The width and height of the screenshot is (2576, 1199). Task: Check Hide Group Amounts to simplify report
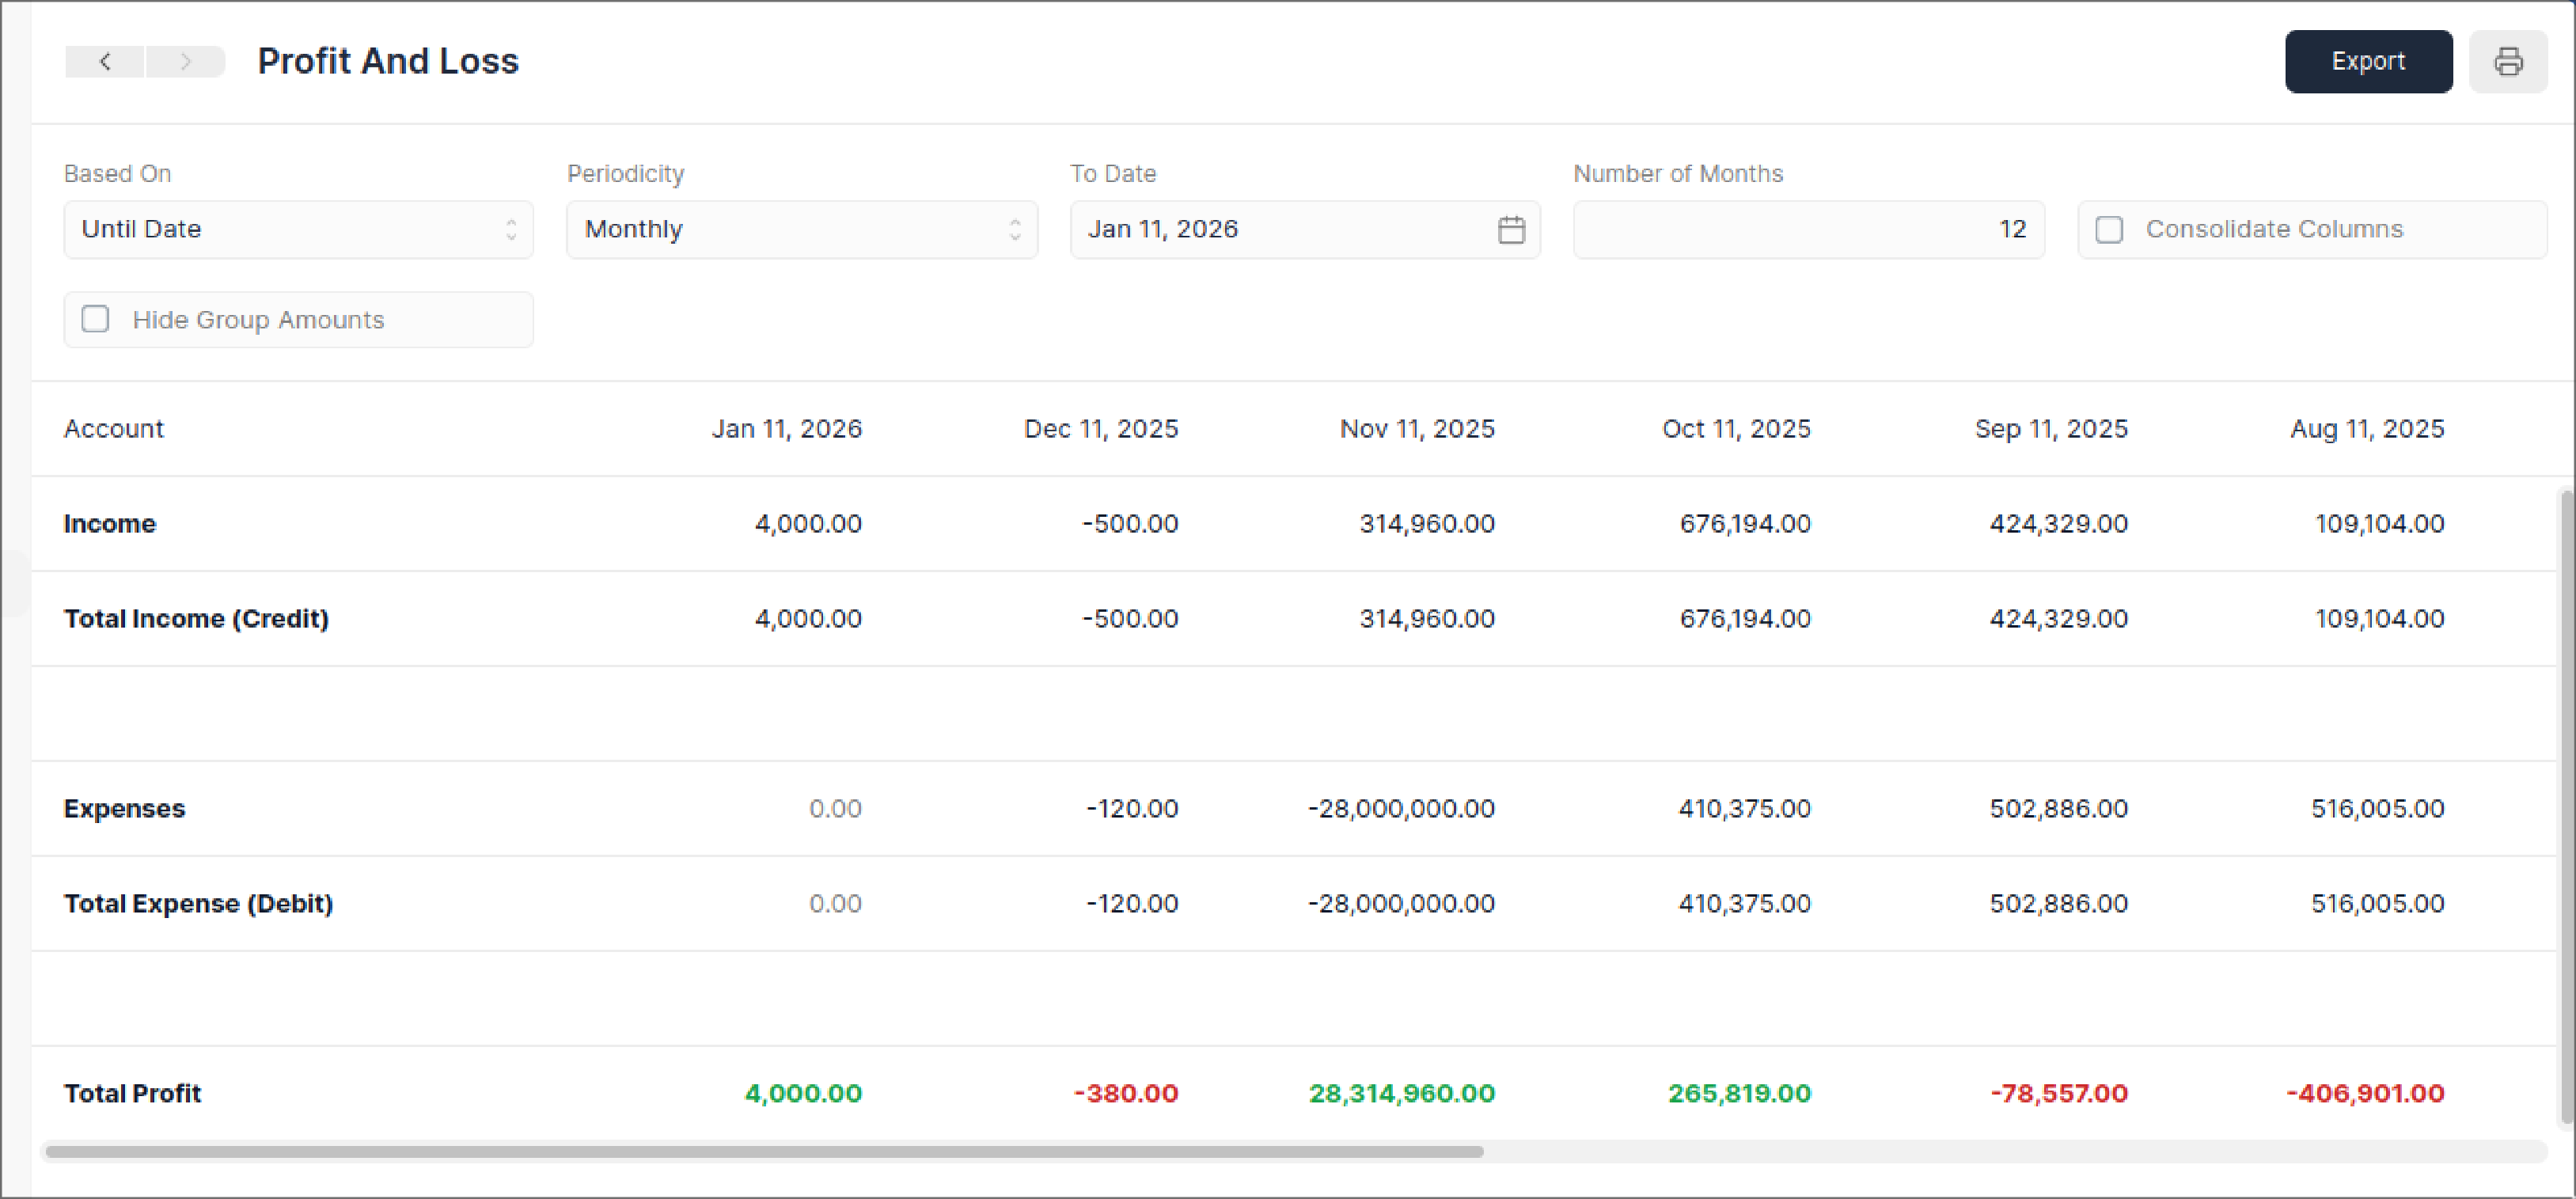pos(95,318)
